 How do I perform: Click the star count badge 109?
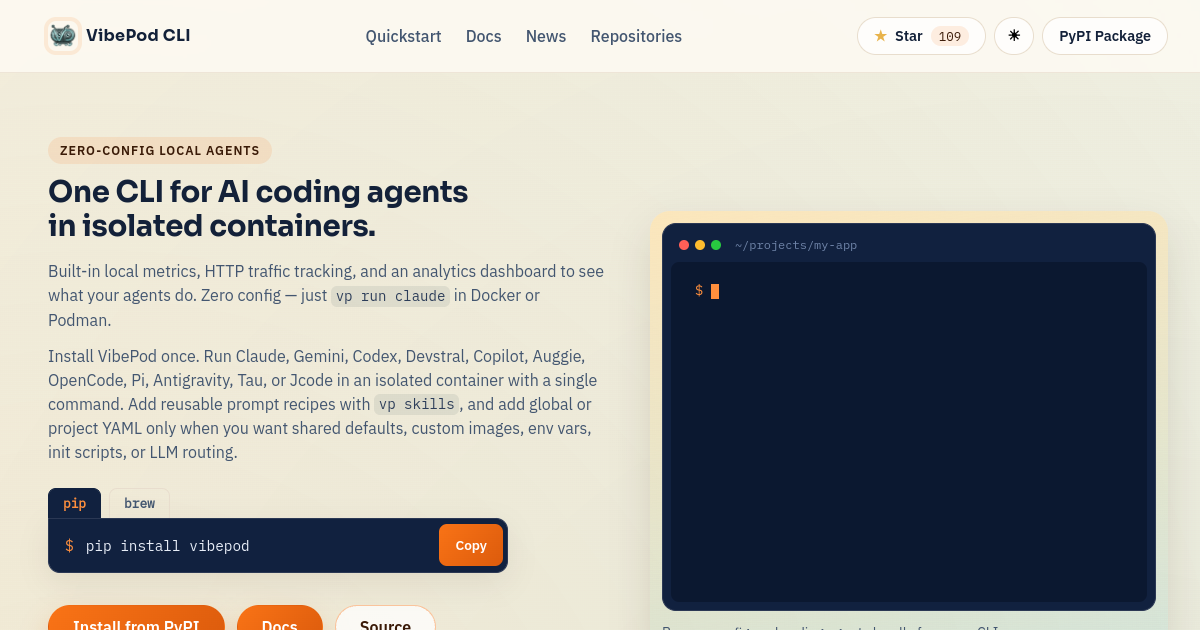(950, 36)
